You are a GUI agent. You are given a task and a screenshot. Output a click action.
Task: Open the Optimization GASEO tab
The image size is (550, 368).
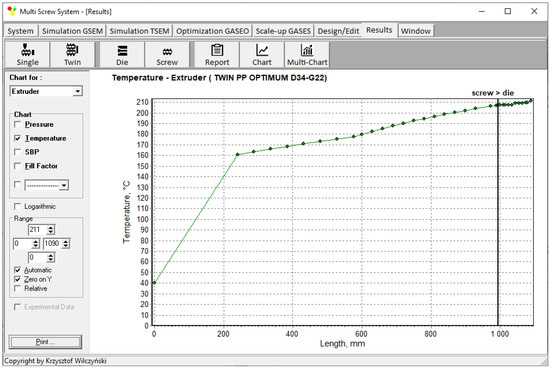[213, 31]
